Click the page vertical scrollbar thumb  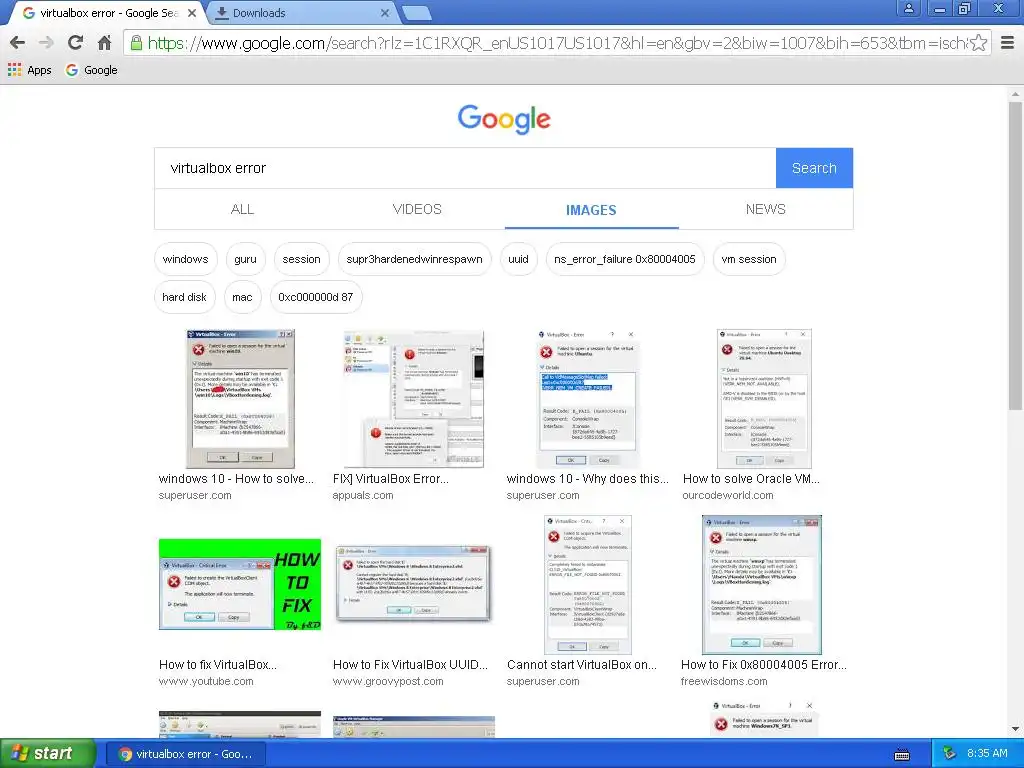click(1015, 255)
